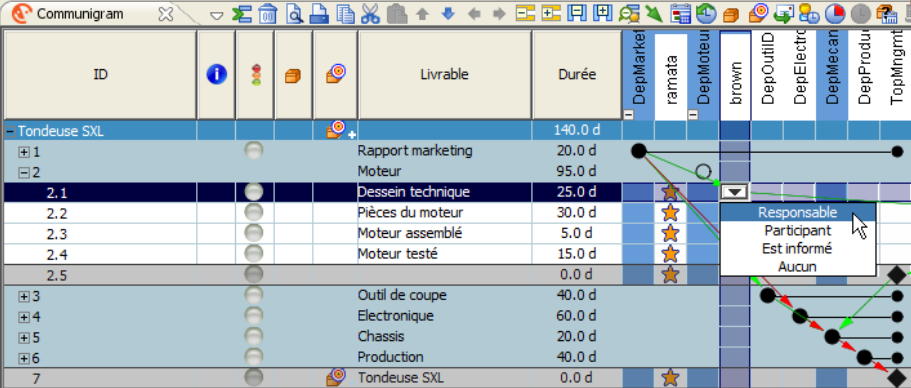This screenshot has height=388, width=911.
Task: Expand tree item 3 Outil de coupe
Action: click(24, 296)
